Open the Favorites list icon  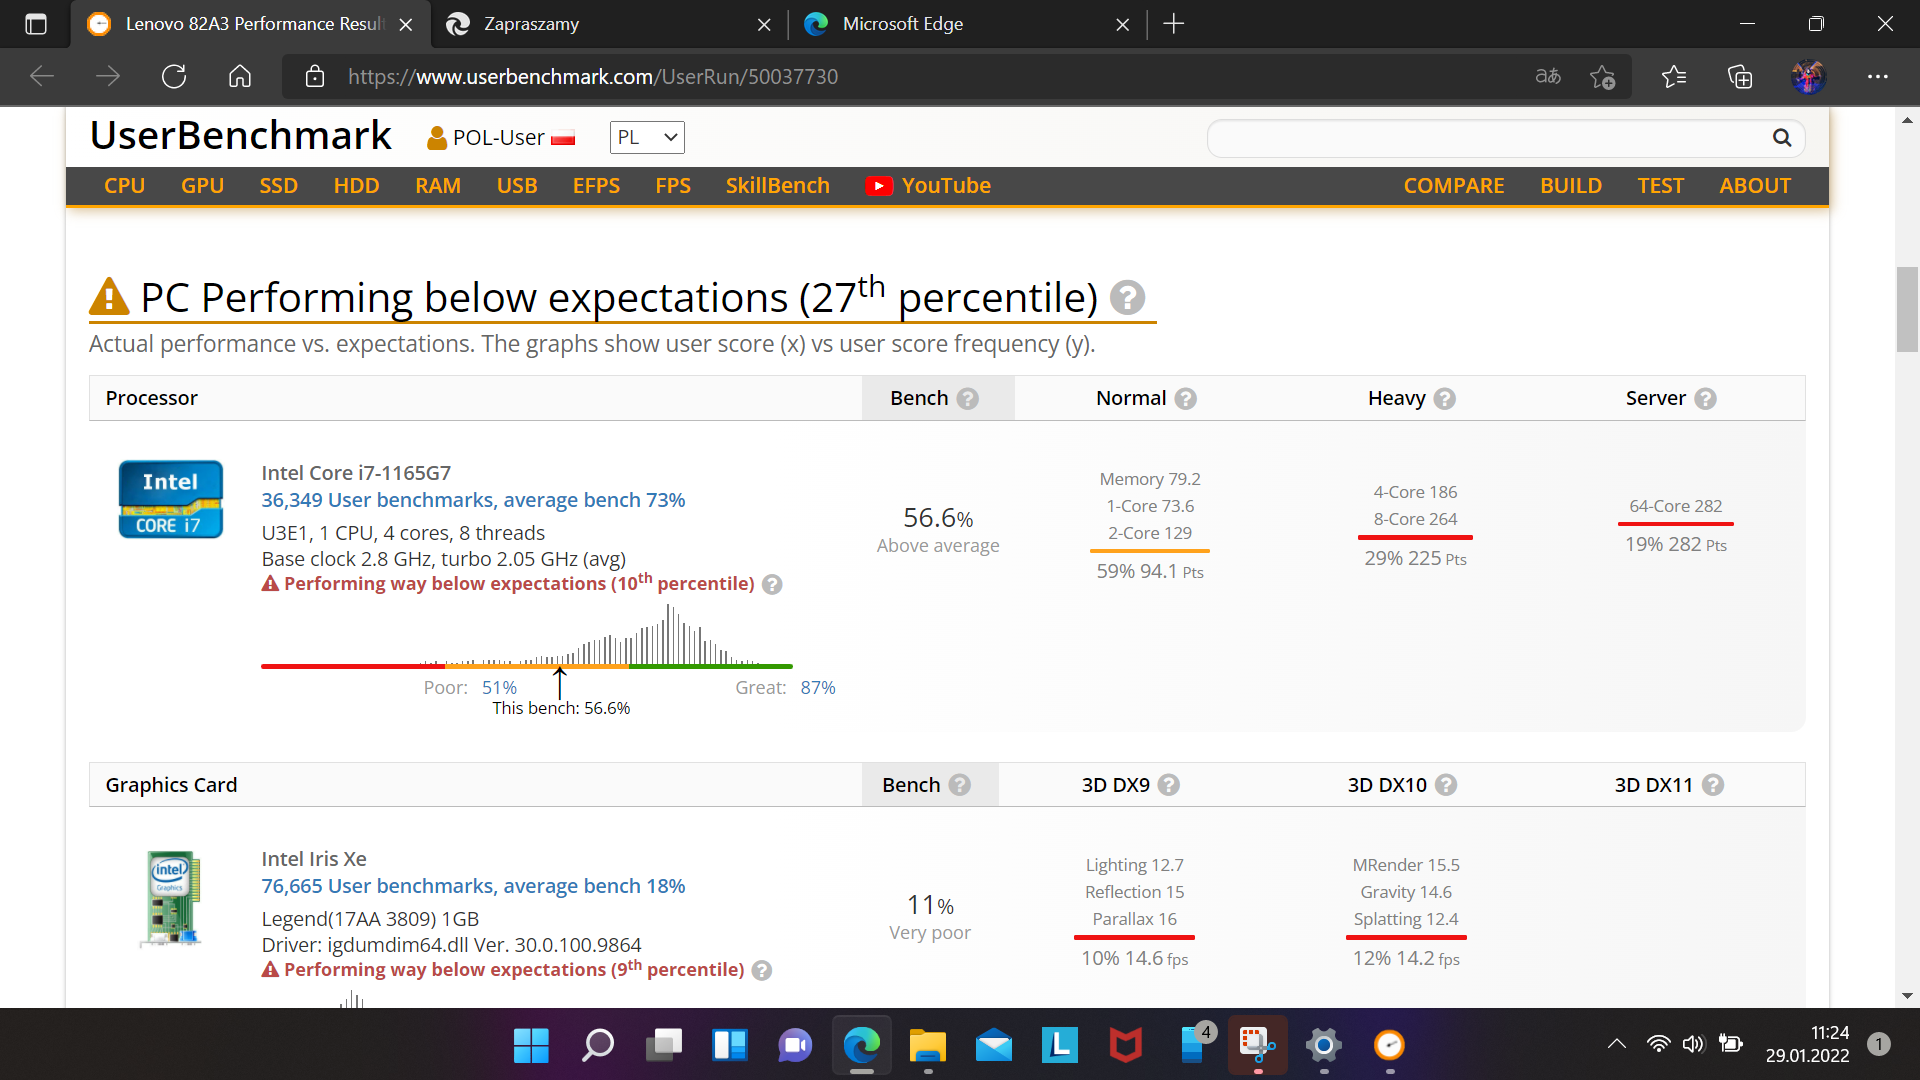tap(1674, 77)
